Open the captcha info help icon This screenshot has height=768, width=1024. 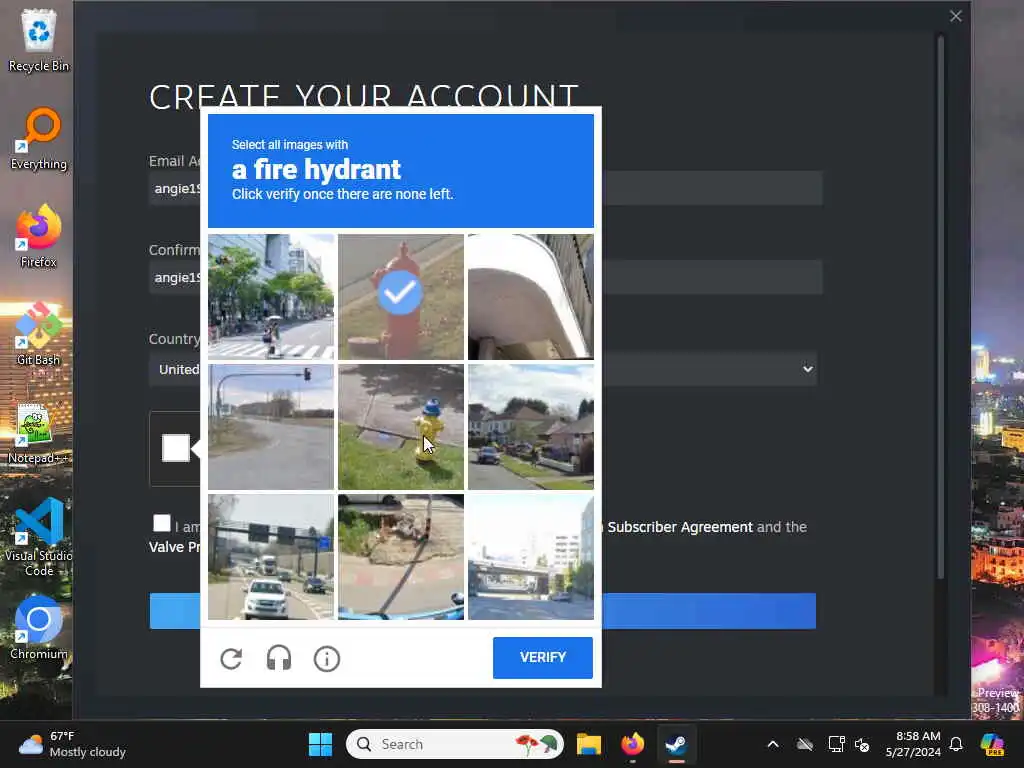tap(327, 658)
